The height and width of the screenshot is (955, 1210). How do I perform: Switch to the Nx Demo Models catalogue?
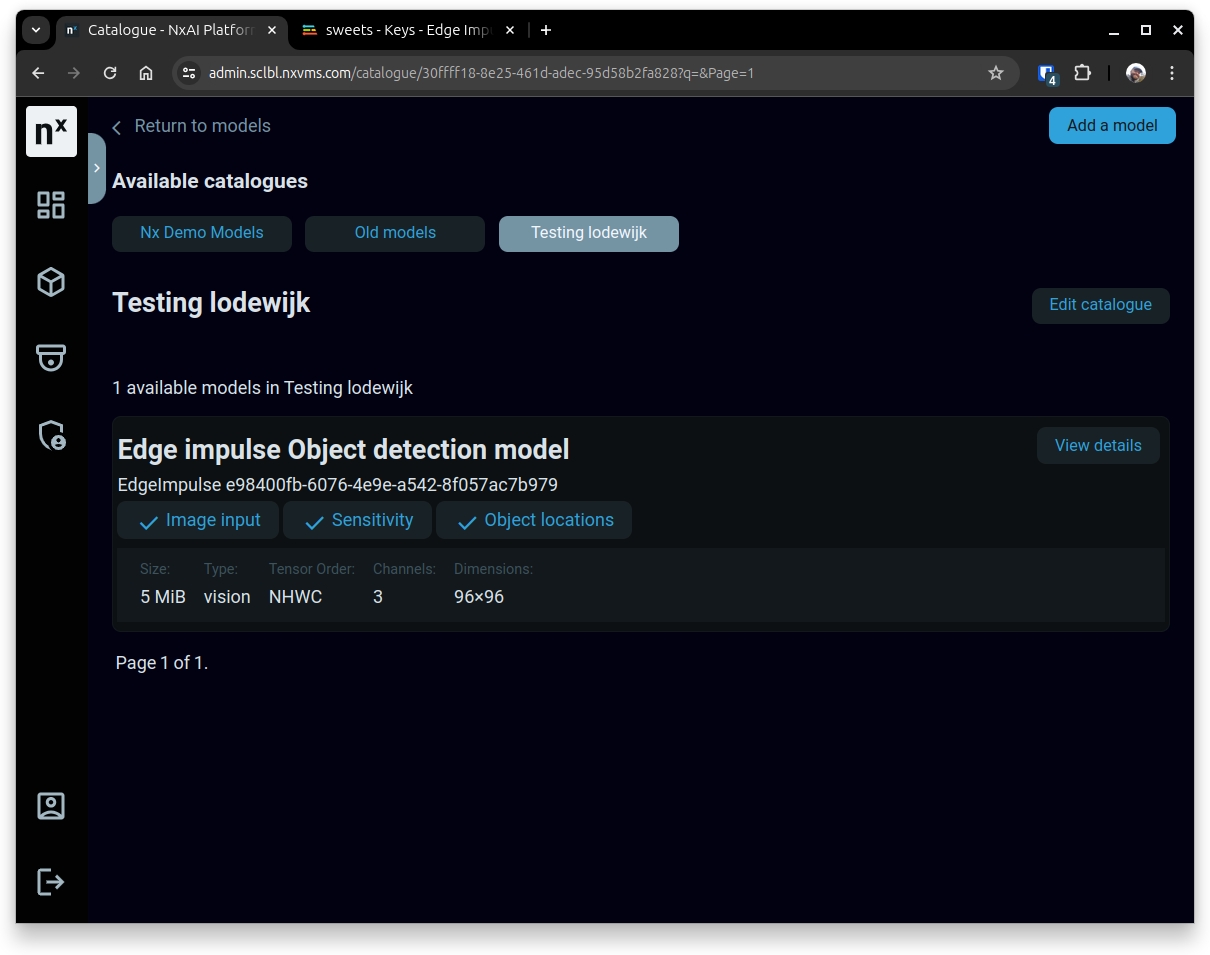202,233
